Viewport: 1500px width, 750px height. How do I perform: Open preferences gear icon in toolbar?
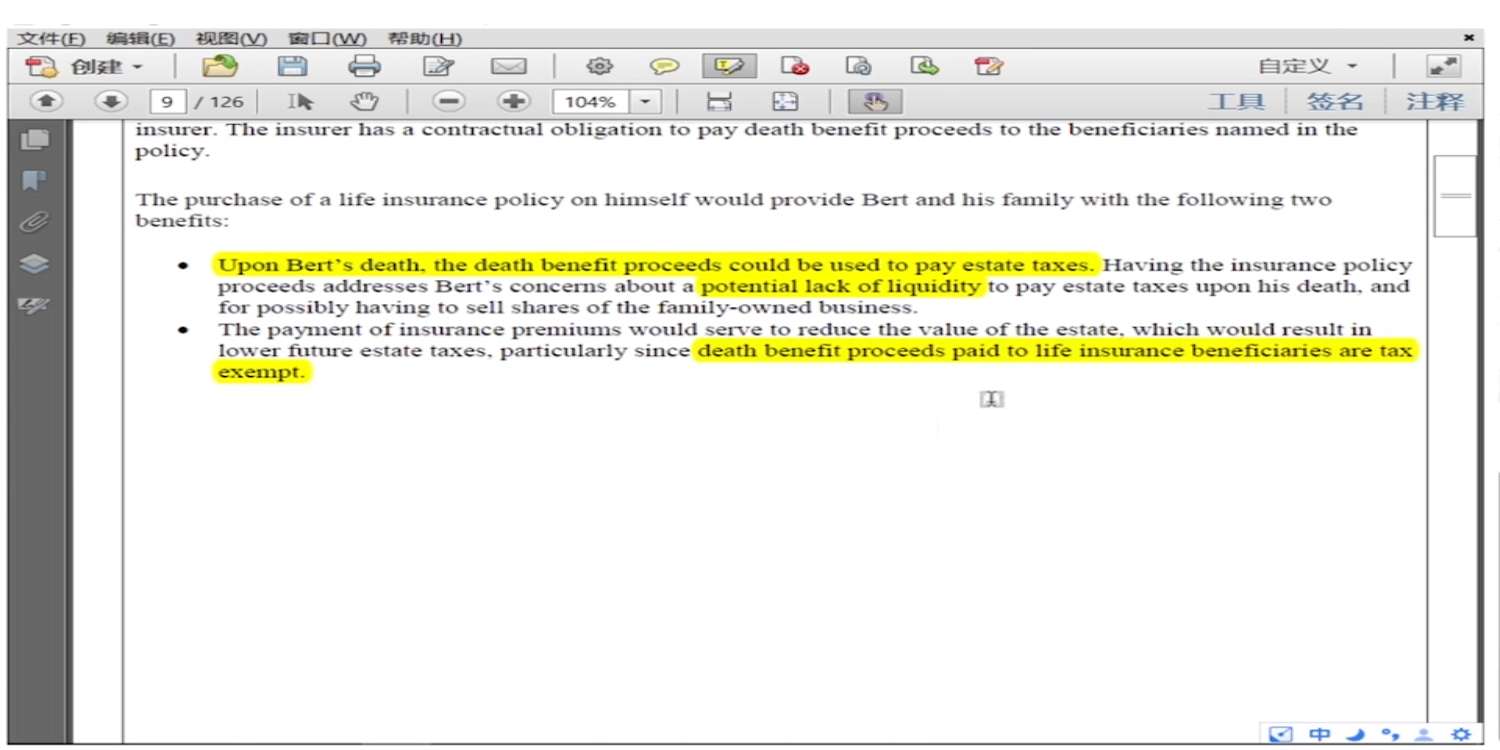599,67
